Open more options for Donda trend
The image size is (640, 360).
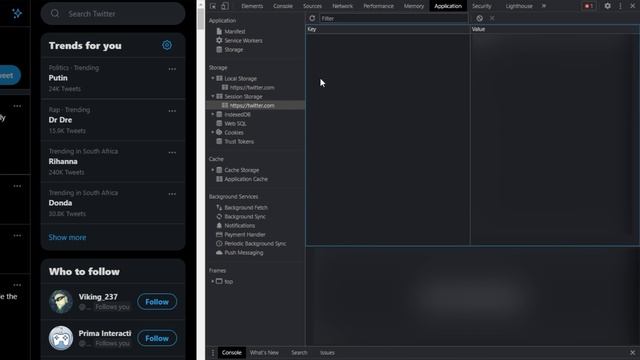point(172,194)
